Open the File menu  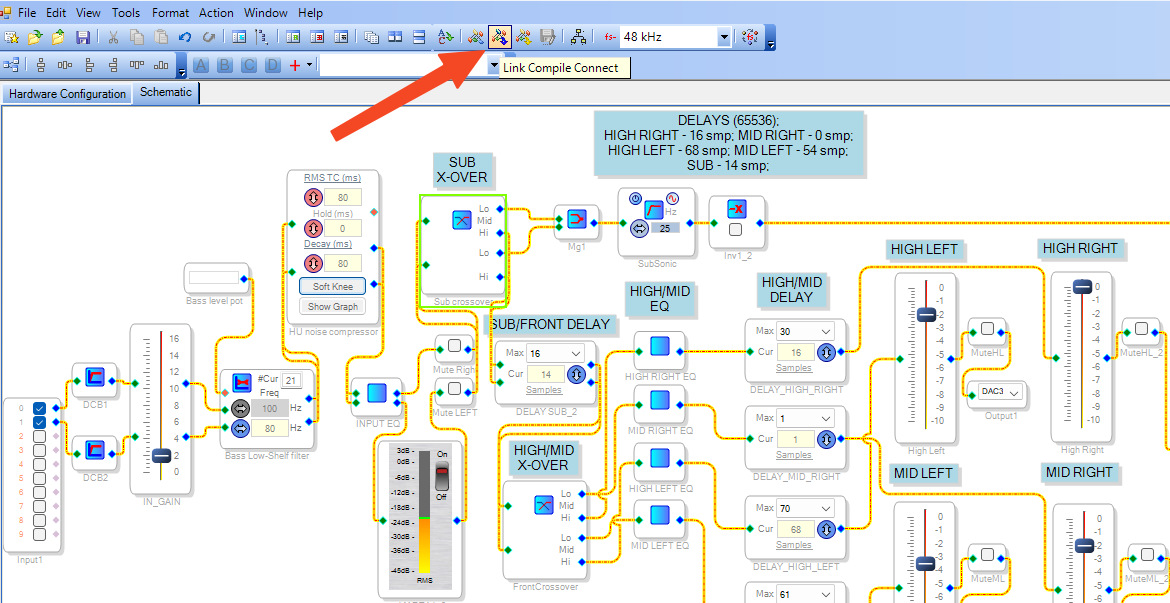tap(27, 13)
